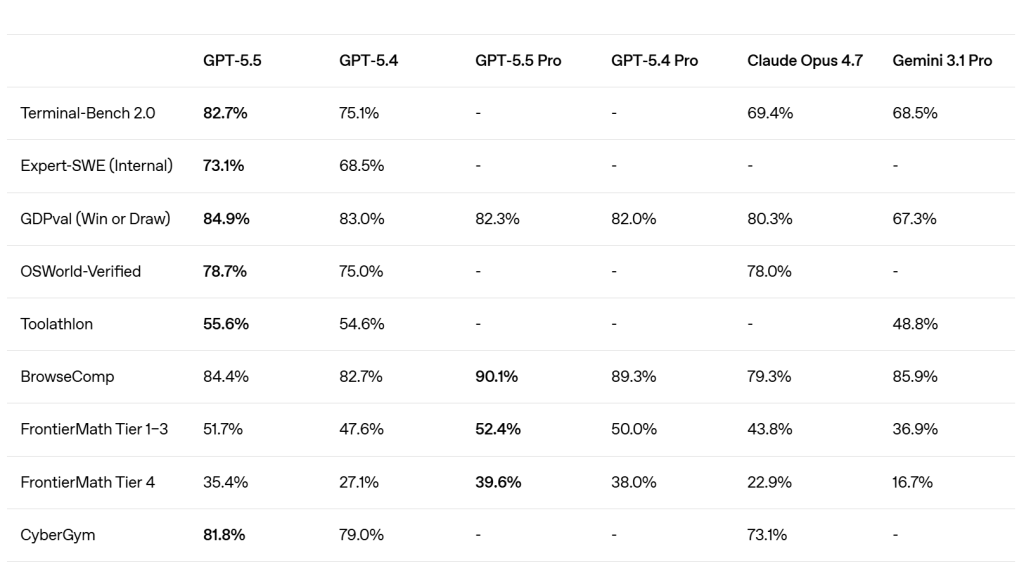Select the FrontierMath Tier 4 label
The image size is (1024, 582).
[88, 482]
